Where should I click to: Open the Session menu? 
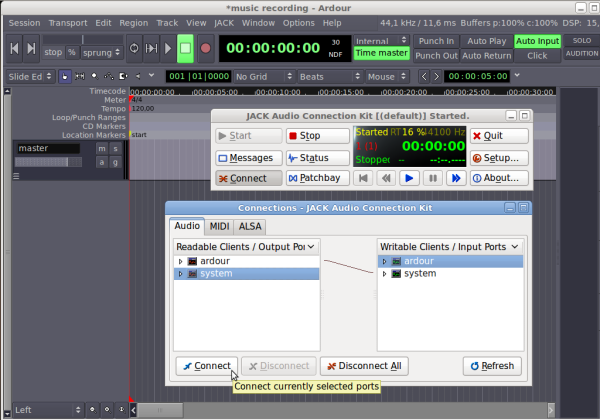pos(24,23)
